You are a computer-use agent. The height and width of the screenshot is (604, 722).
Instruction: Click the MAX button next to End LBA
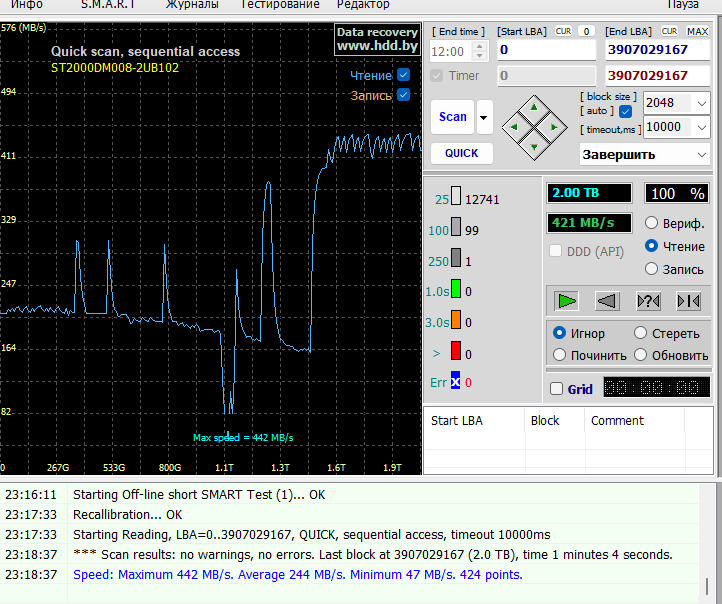click(697, 31)
